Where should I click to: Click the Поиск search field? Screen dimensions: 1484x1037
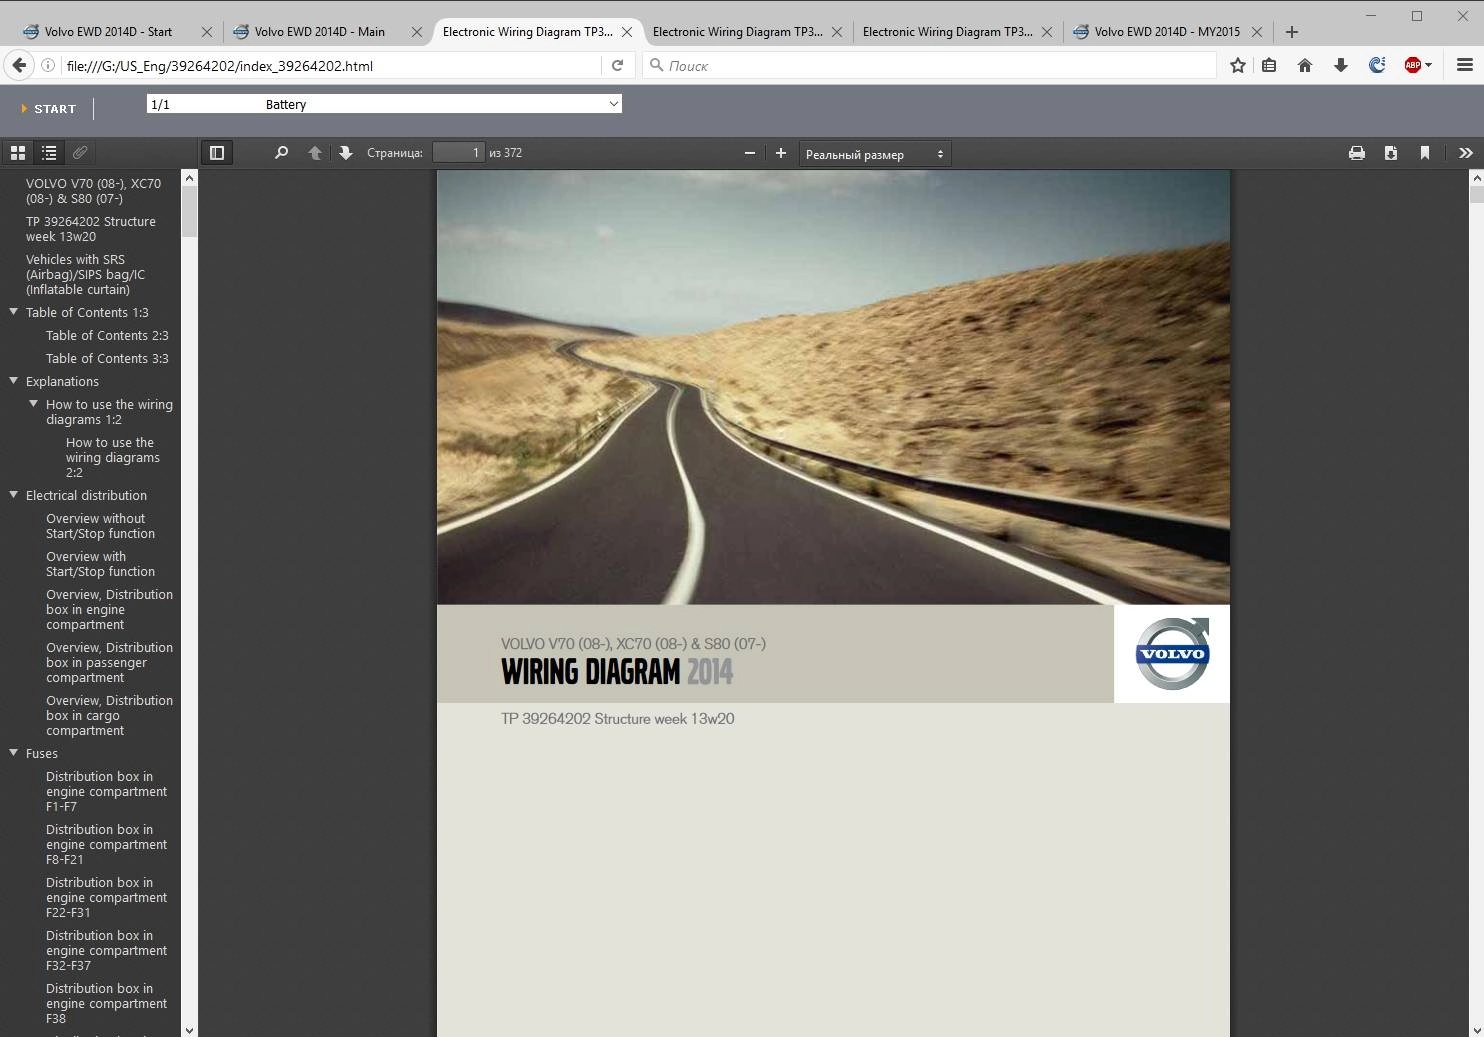pos(930,65)
